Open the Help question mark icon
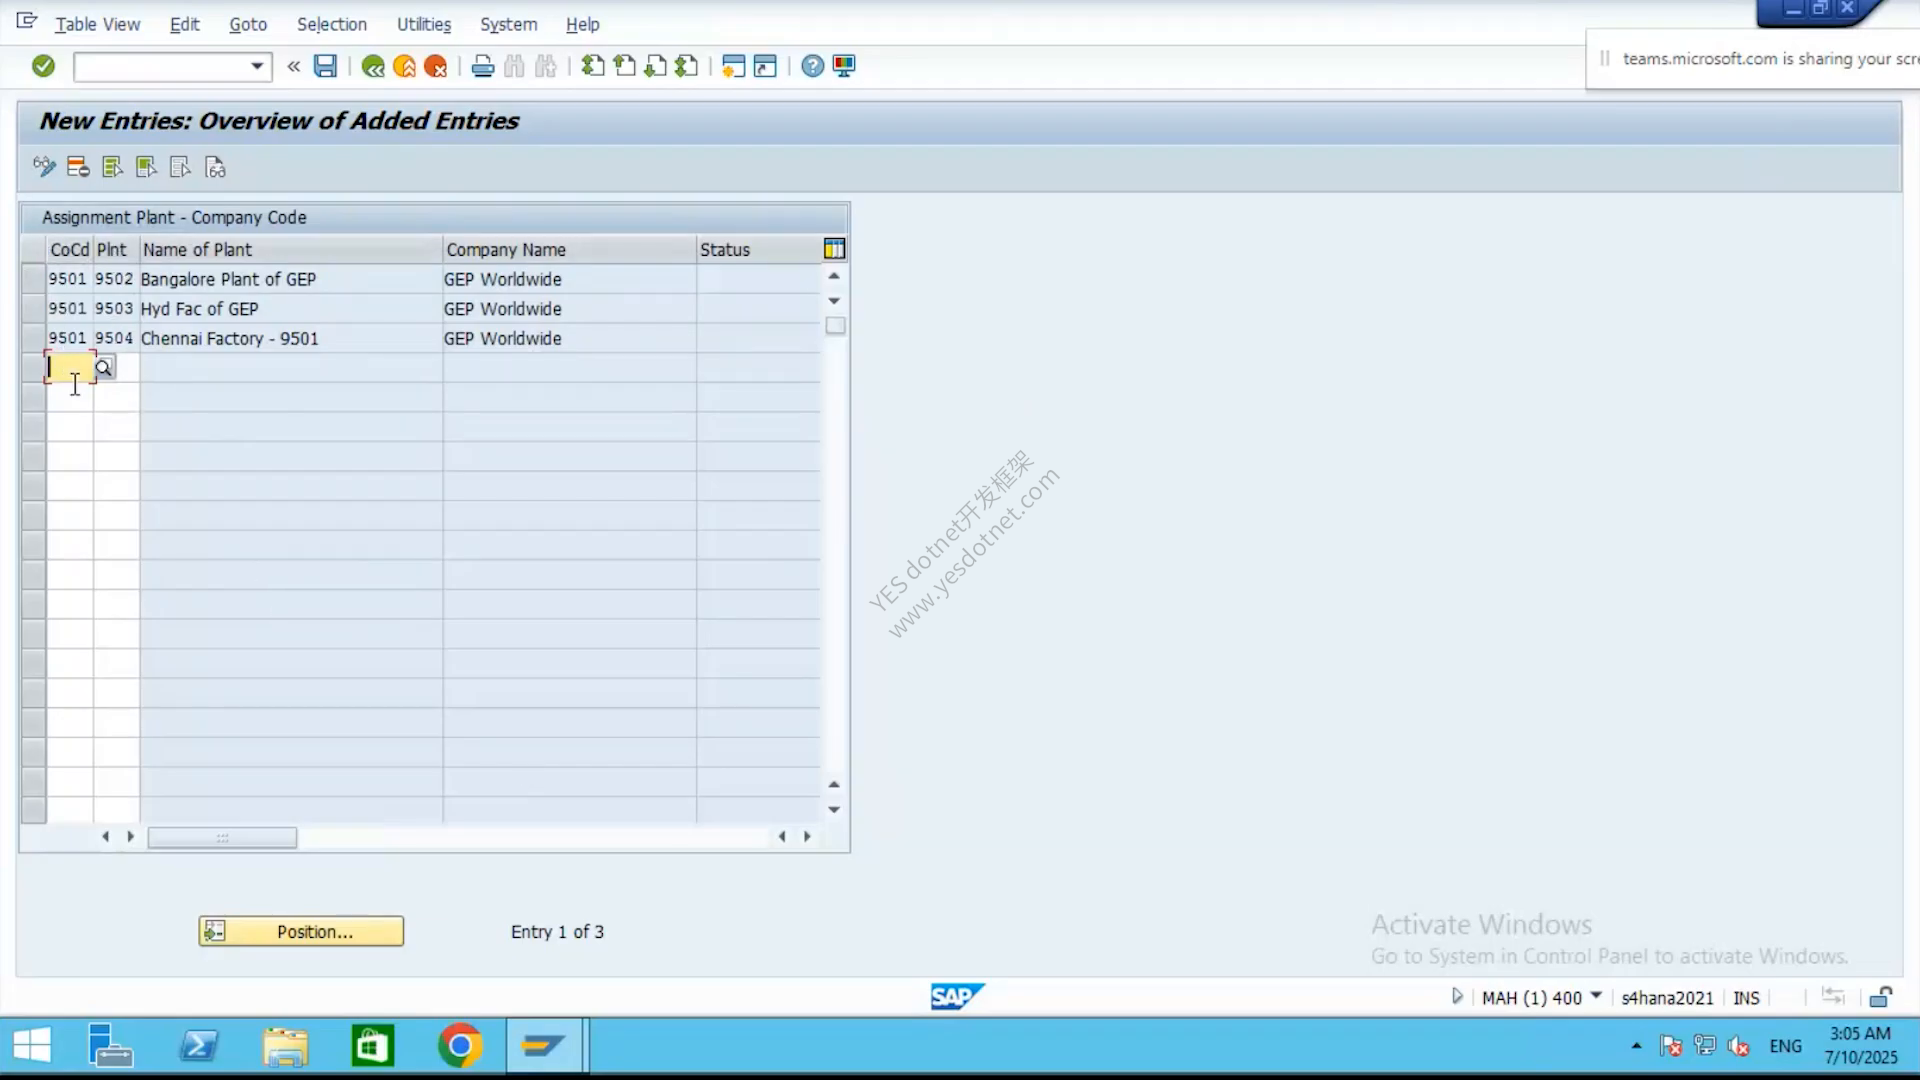1920x1080 pixels. point(813,66)
